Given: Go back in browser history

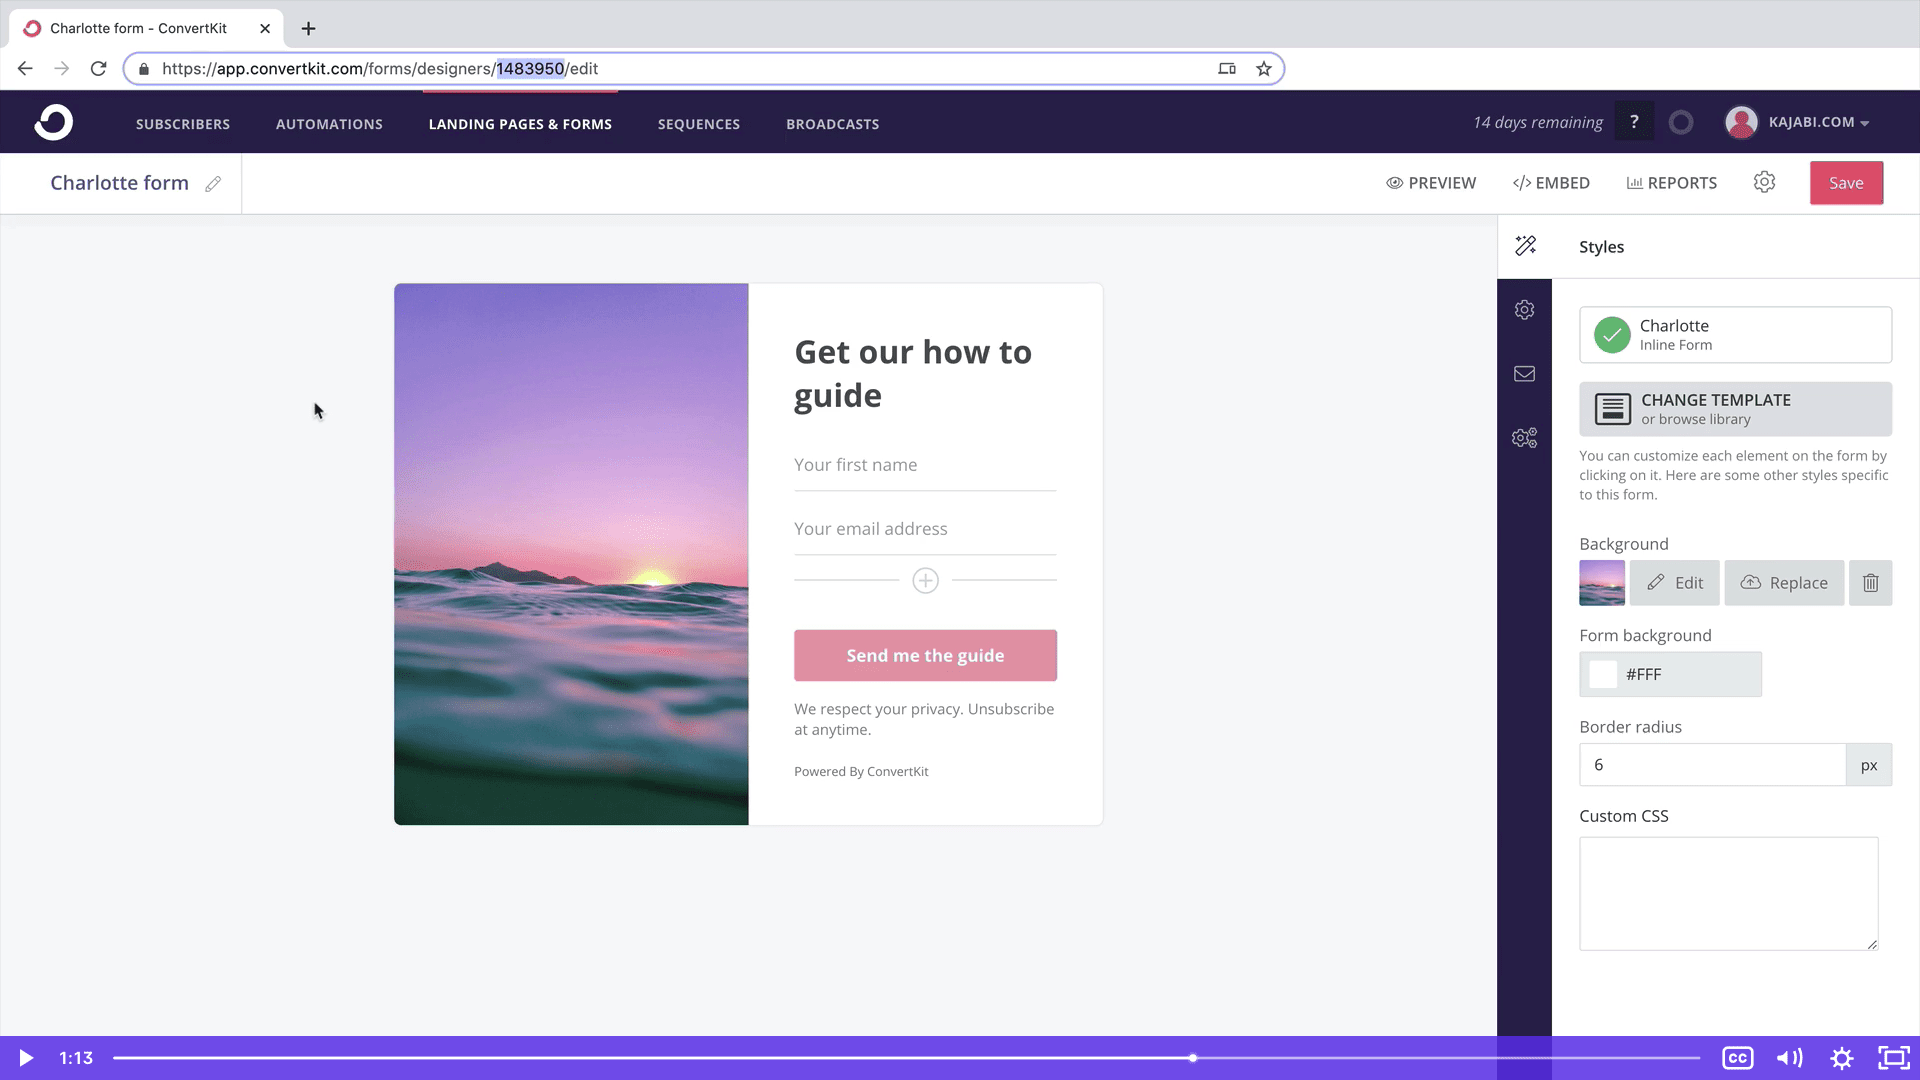Looking at the screenshot, I should [25, 69].
